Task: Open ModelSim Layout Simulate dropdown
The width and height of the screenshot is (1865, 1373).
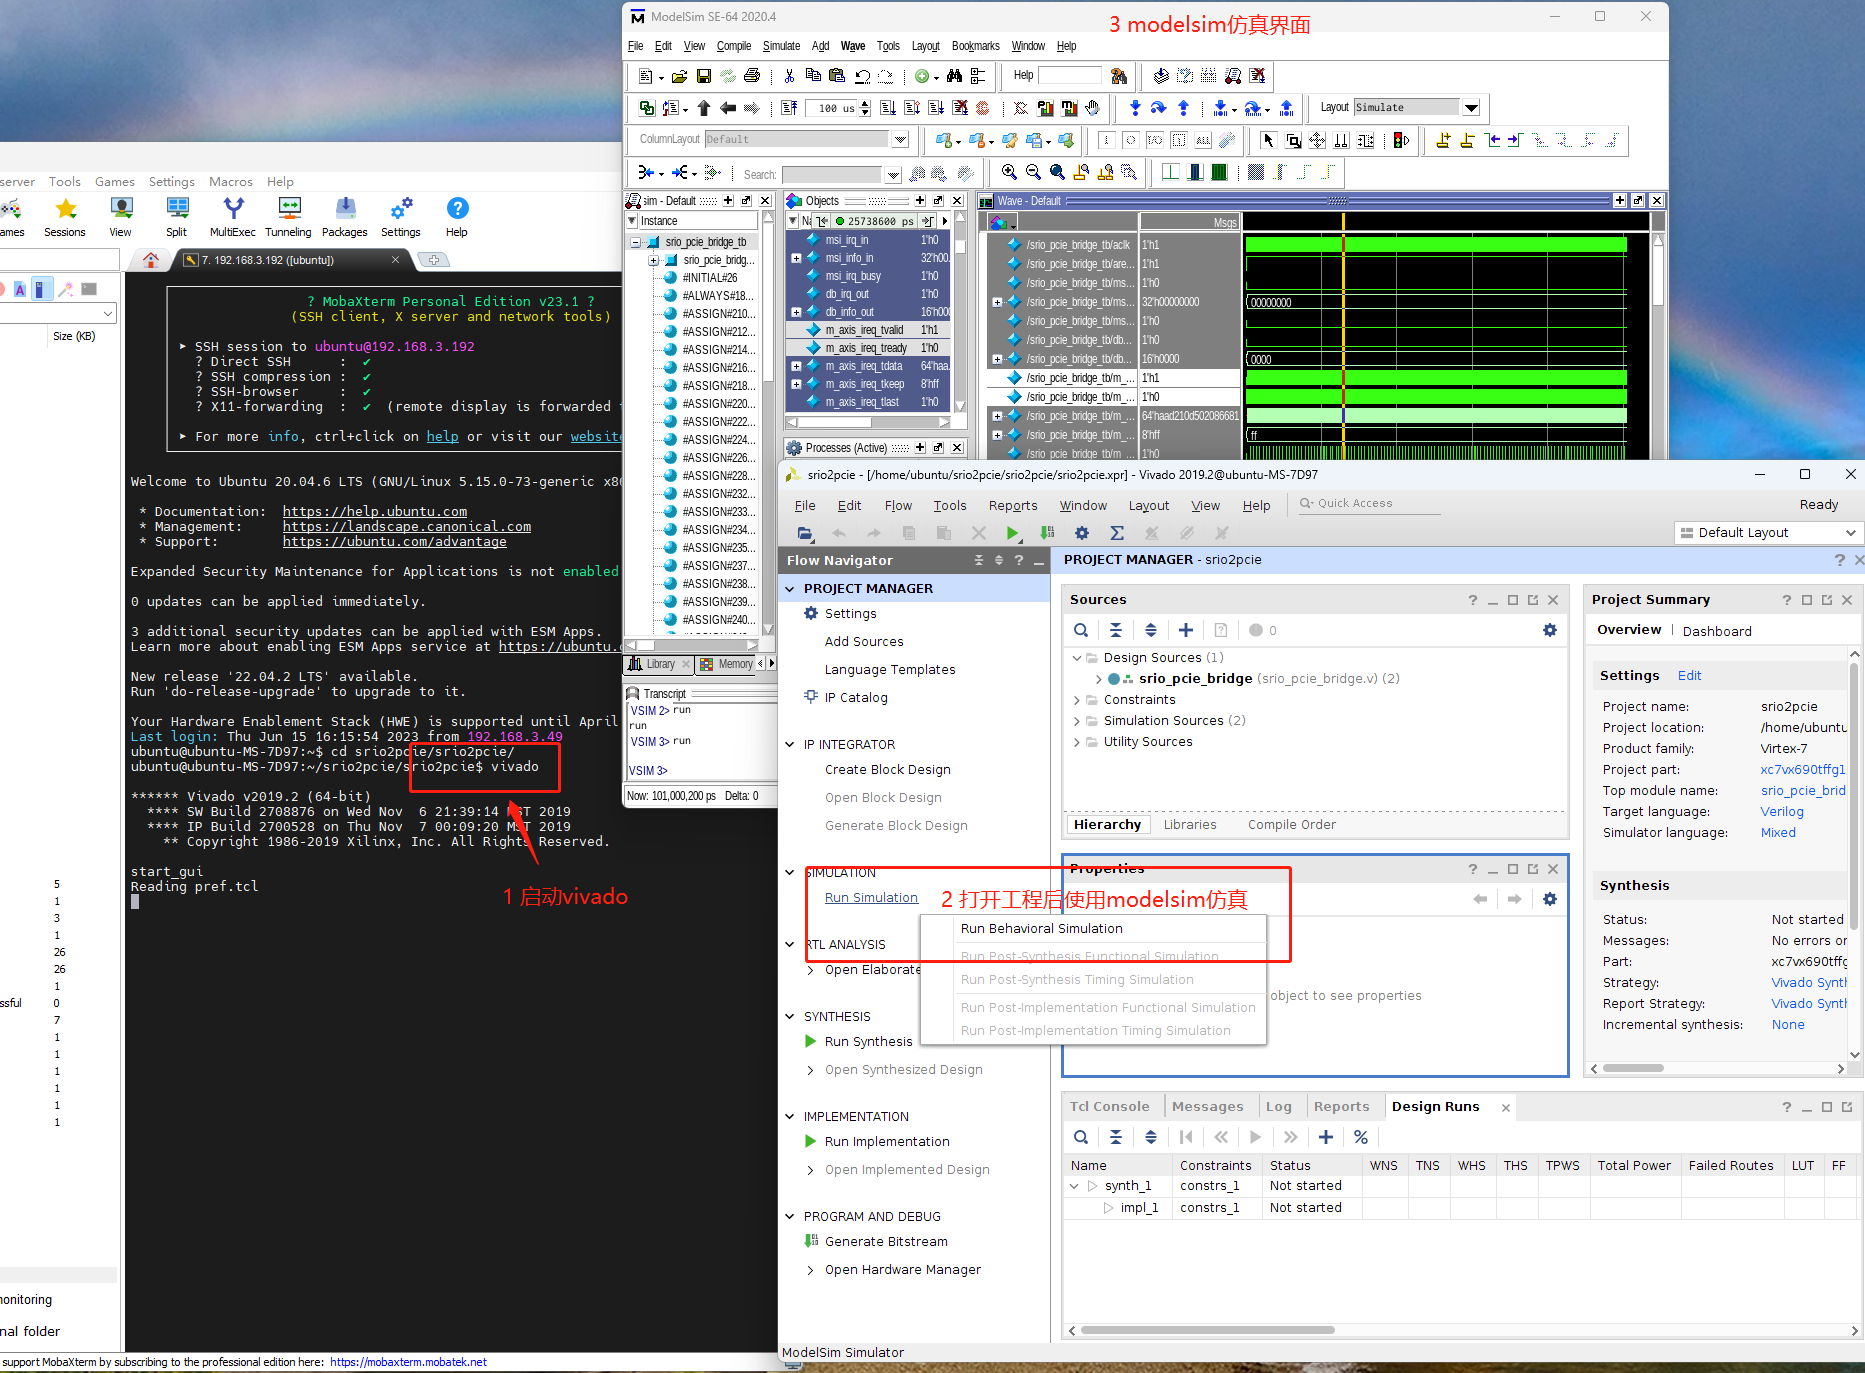Action: (x=1471, y=108)
